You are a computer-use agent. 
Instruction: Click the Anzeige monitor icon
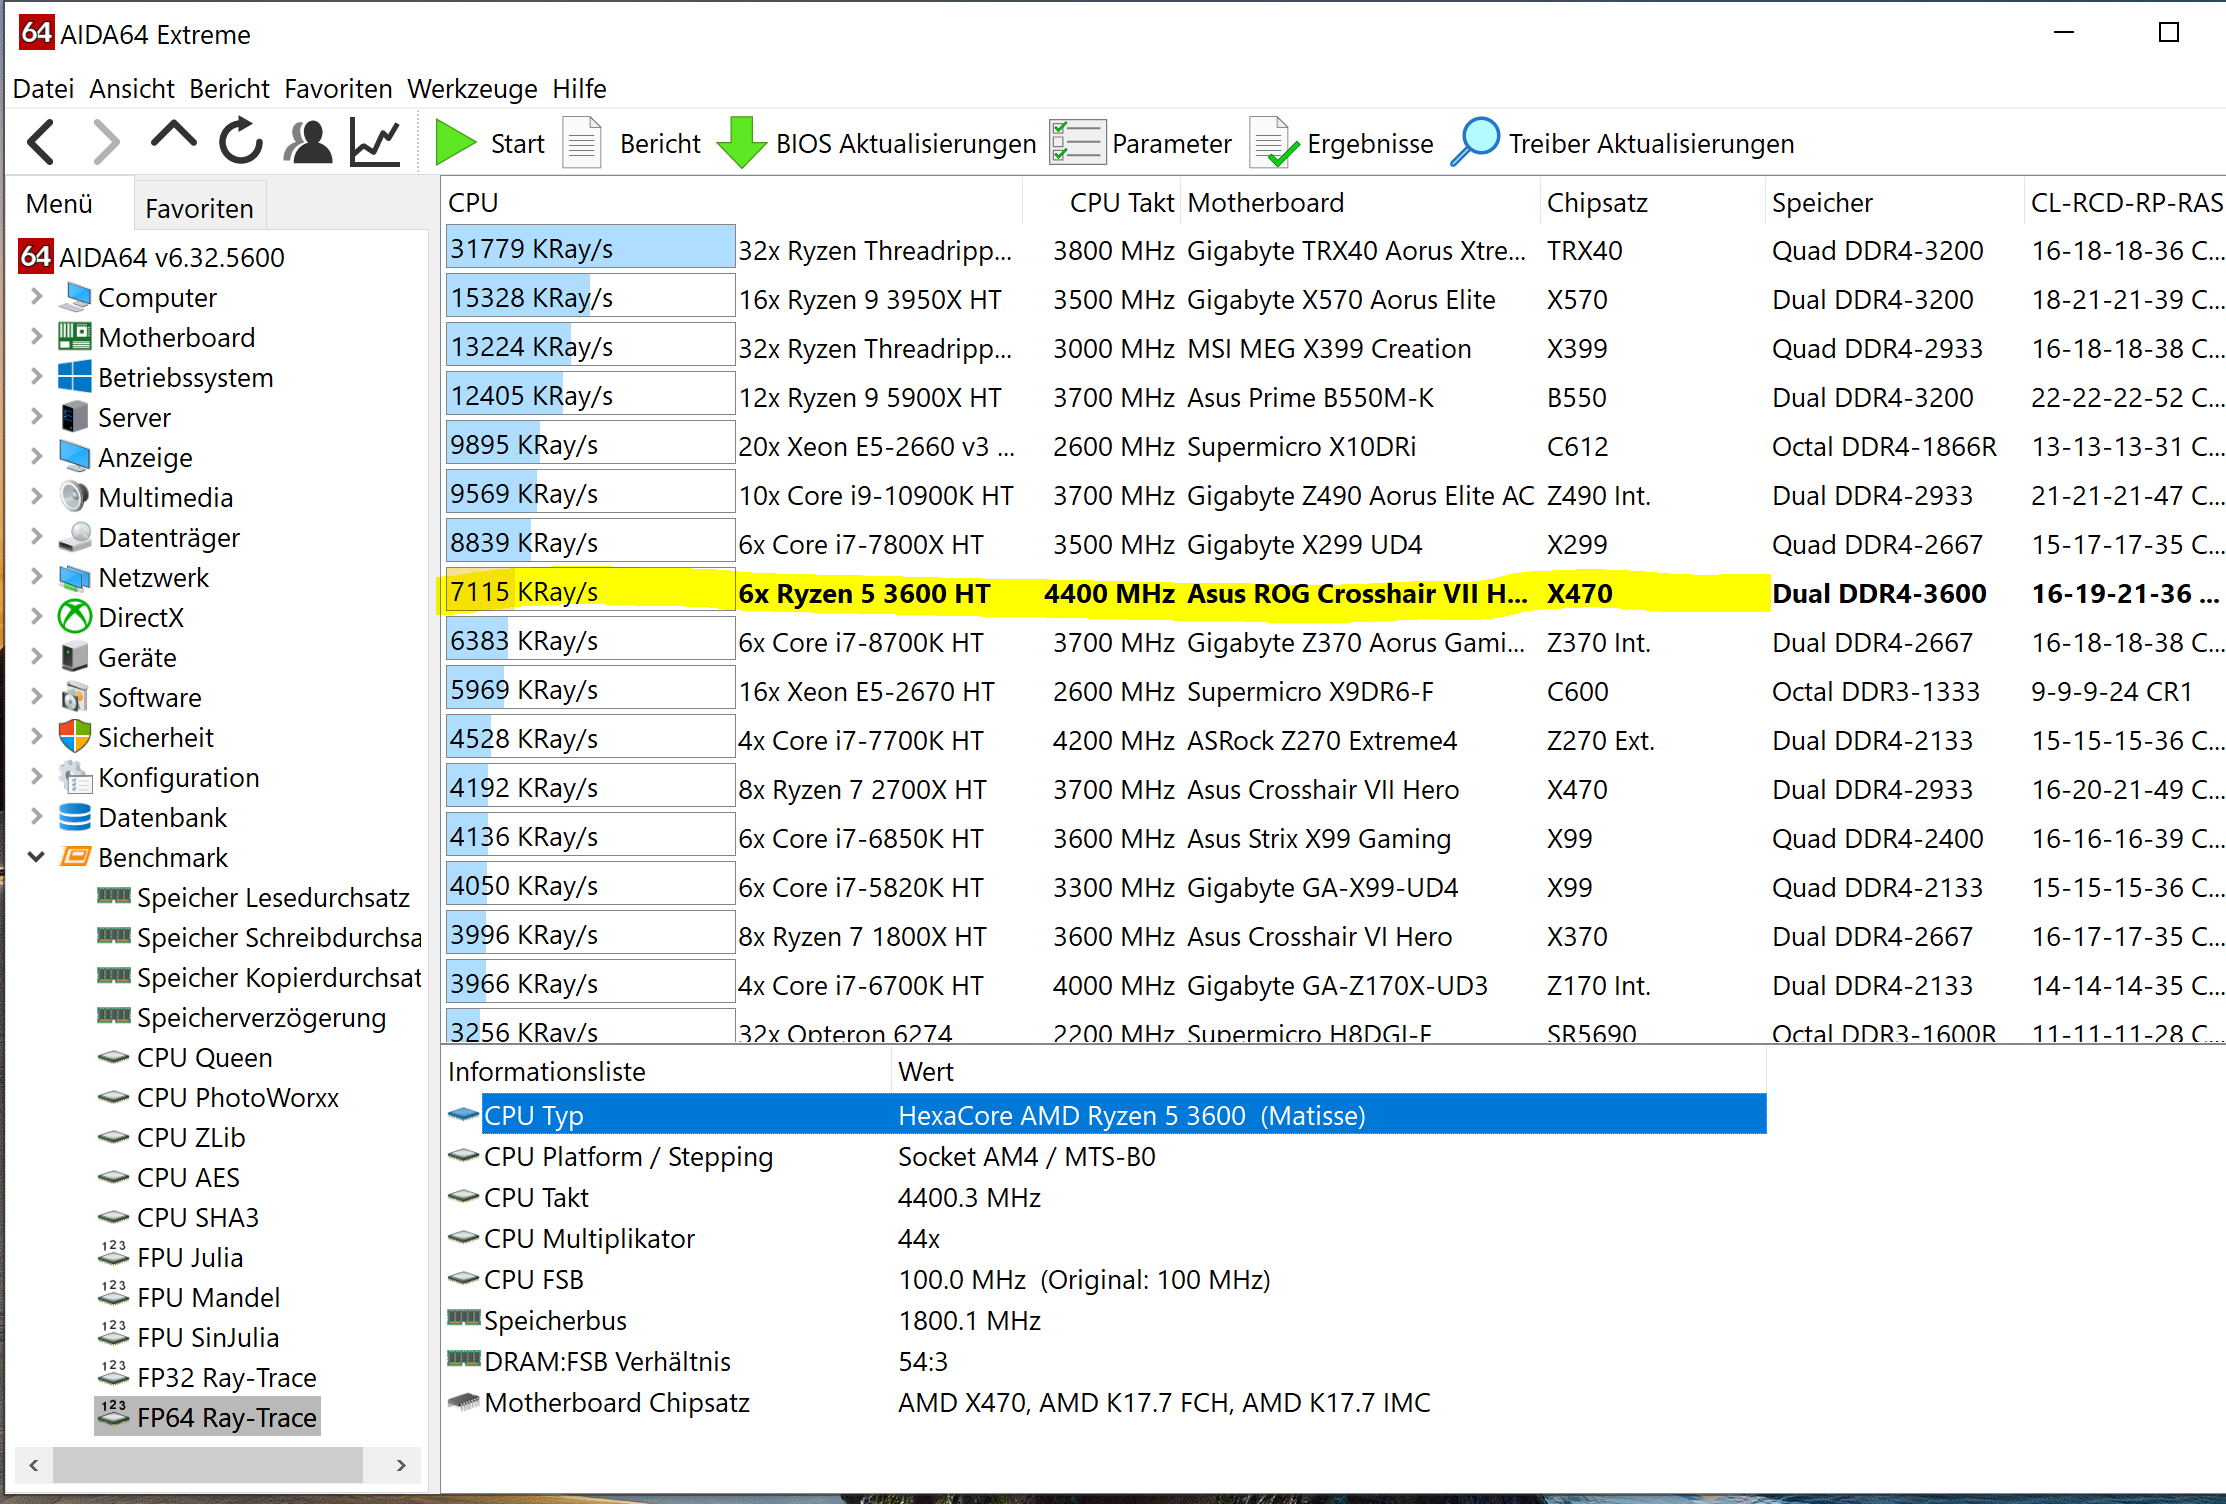coord(75,457)
